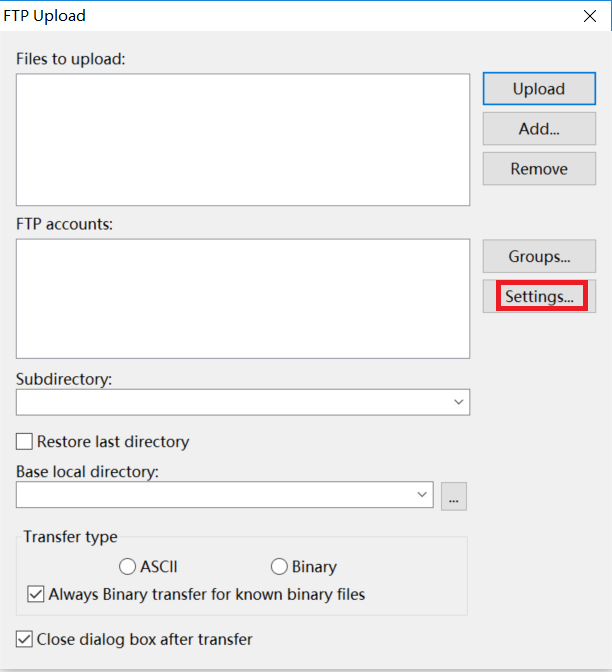Select the ASCII transfer type

128,567
